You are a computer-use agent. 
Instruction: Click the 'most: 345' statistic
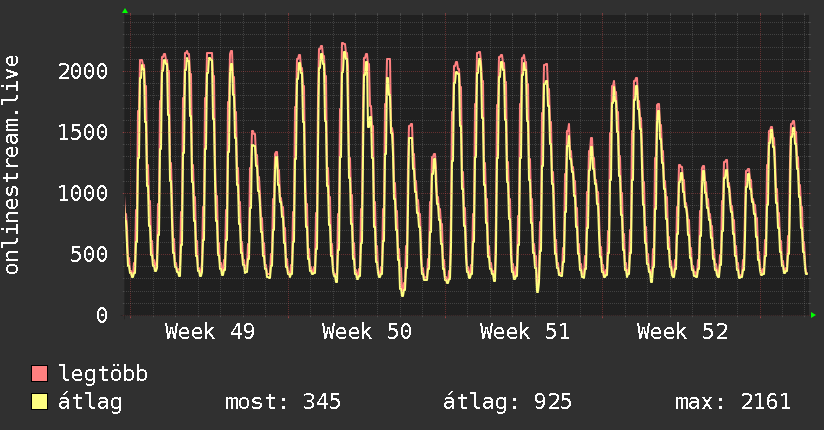coord(284,402)
